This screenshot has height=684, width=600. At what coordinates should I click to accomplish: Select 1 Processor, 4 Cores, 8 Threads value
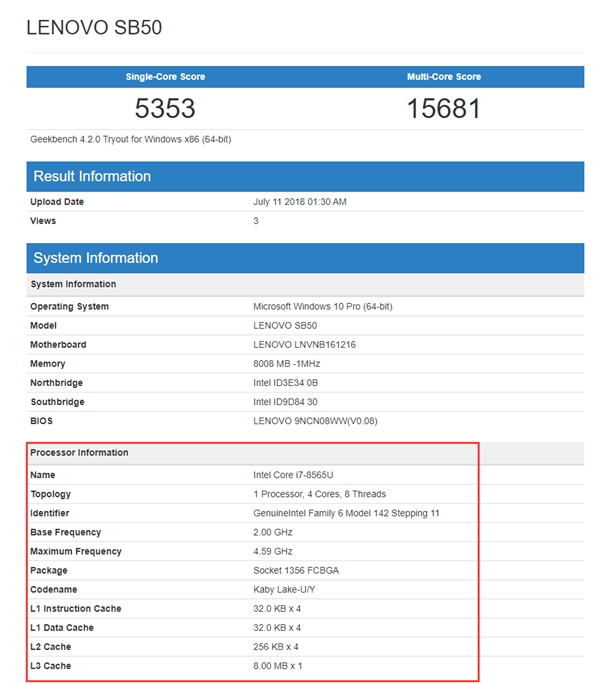coord(320,494)
